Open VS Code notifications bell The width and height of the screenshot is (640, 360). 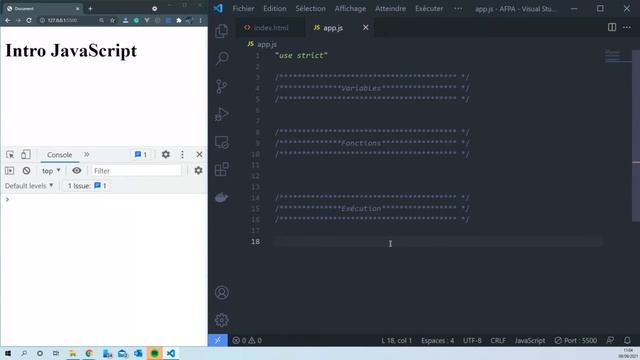pyautogui.click(x=627, y=340)
